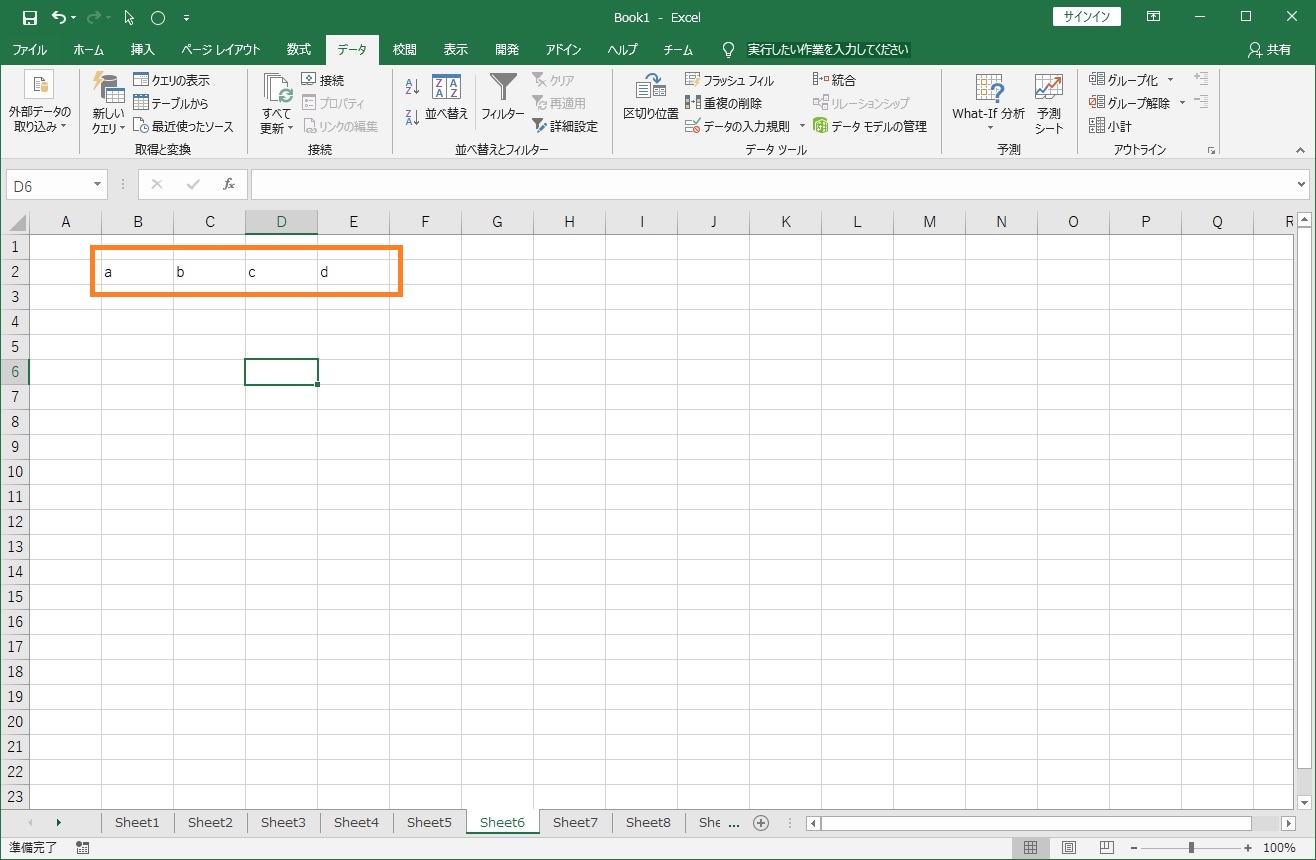Expand グループ解除 dropdown arrow
Viewport: 1316px width, 860px height.
coord(1182,103)
